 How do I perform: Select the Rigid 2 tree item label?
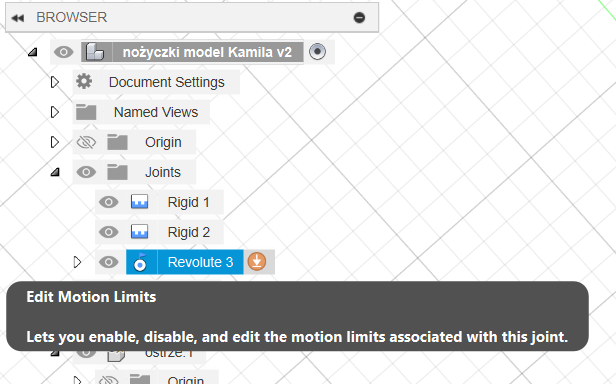[189, 232]
